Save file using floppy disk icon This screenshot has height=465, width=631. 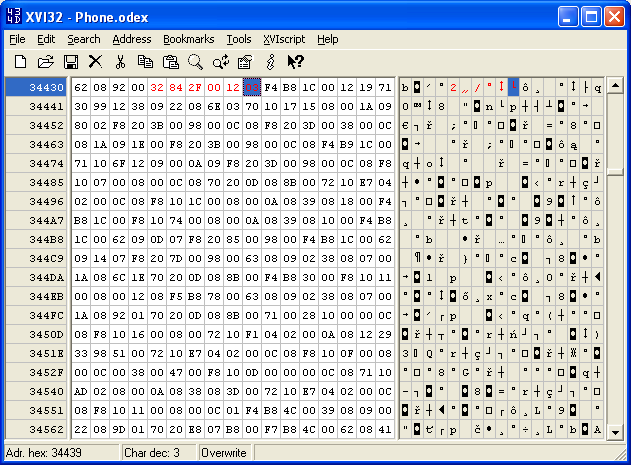click(71, 62)
